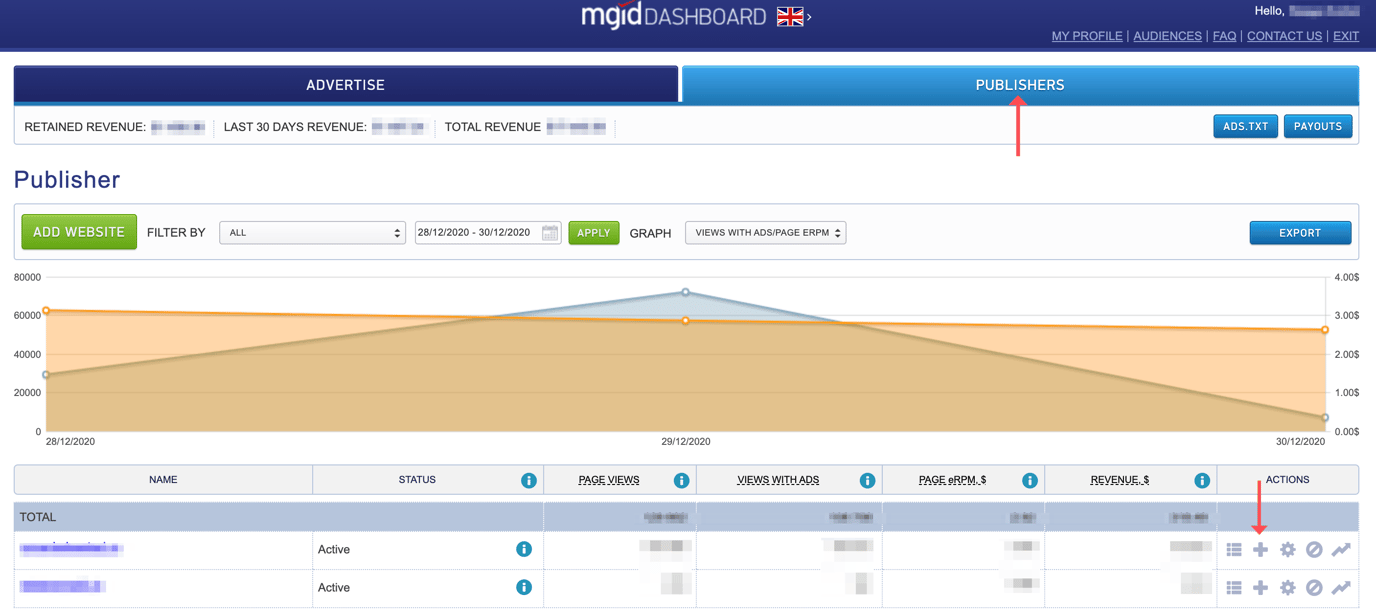
Task: Open the calendar icon in the date range field
Action: tap(550, 233)
